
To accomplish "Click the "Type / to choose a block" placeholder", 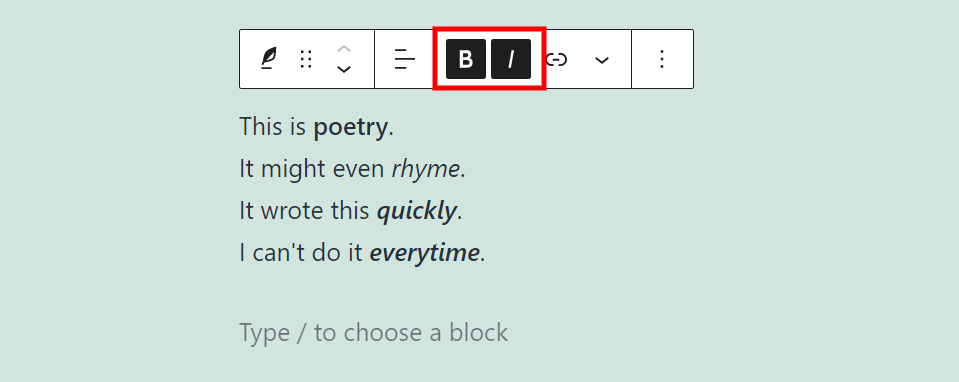I will [373, 332].
